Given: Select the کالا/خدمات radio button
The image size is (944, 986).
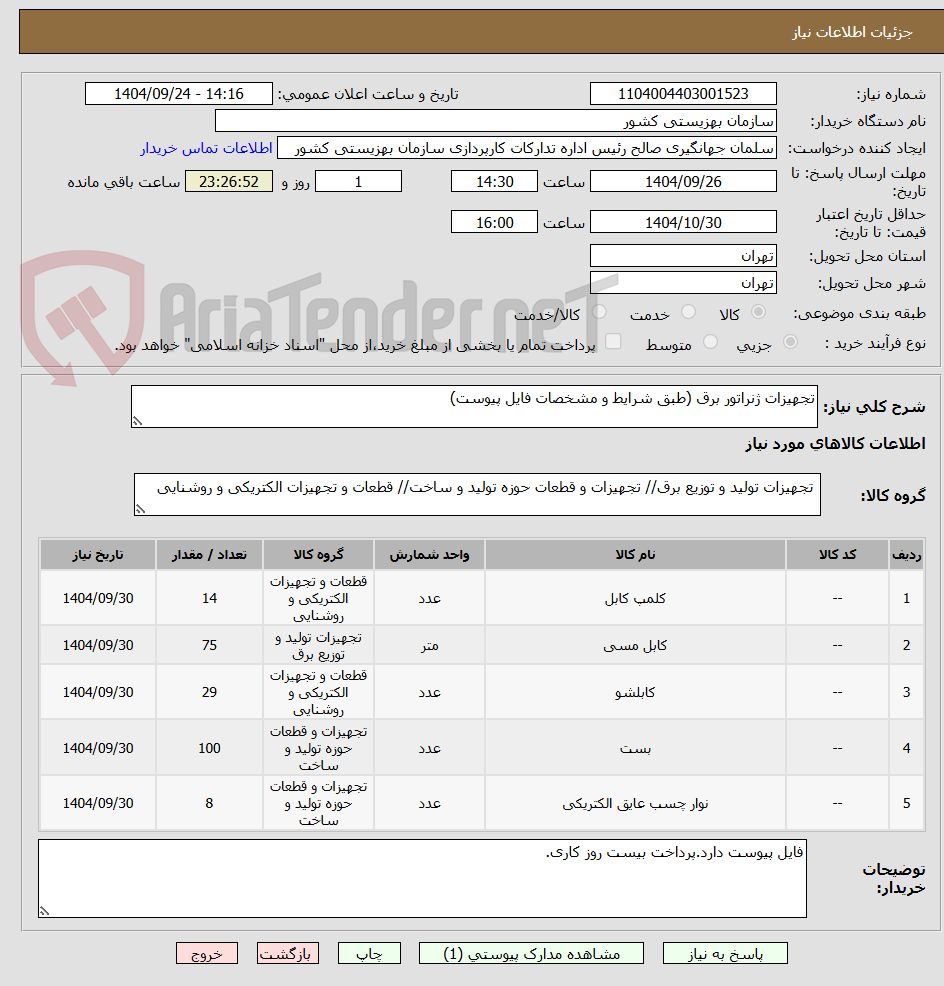Looking at the screenshot, I should pyautogui.click(x=599, y=311).
